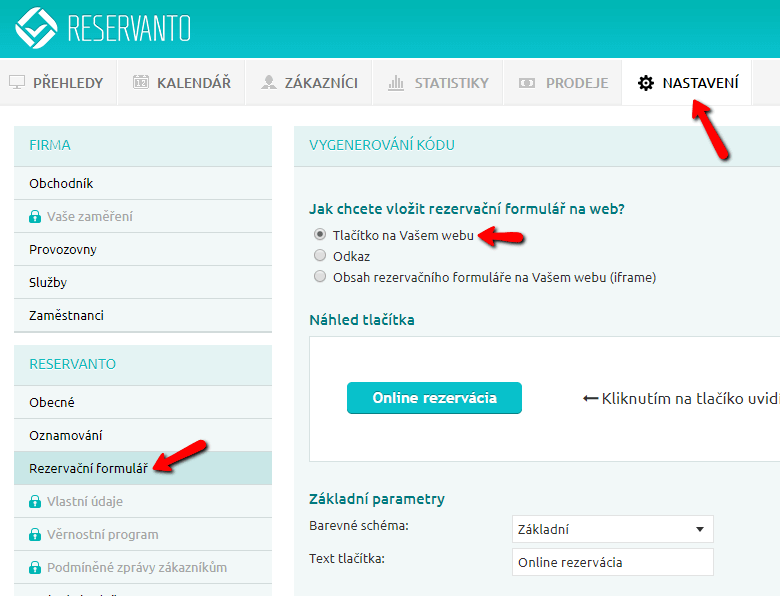The width and height of the screenshot is (780, 596).
Task: Open Podmíněné zprávy zákazníkům entry
Action: tap(143, 567)
